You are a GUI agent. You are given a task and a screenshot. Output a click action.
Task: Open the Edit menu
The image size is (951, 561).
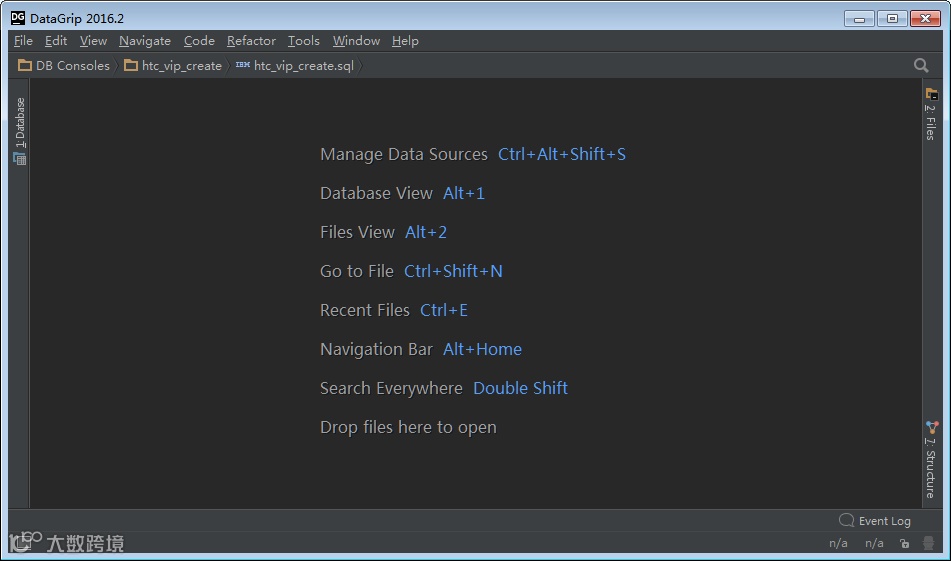coord(56,41)
